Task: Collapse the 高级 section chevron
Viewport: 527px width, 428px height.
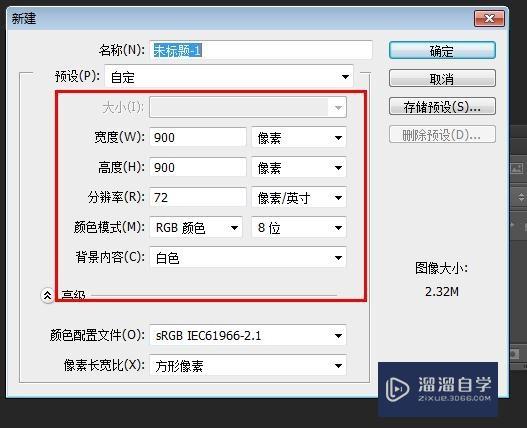Action: pyautogui.click(x=47, y=296)
